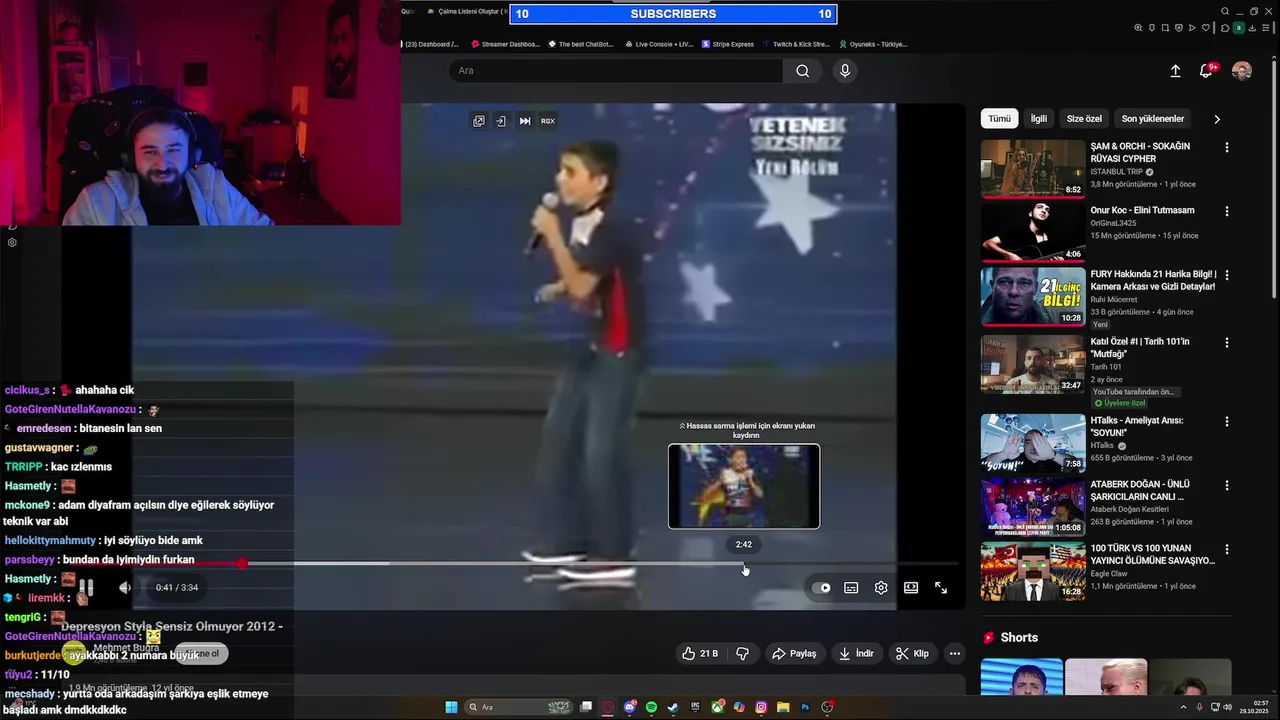Screen dimensions: 1280x720
Task: Activate voice search microphone icon
Action: point(845,71)
